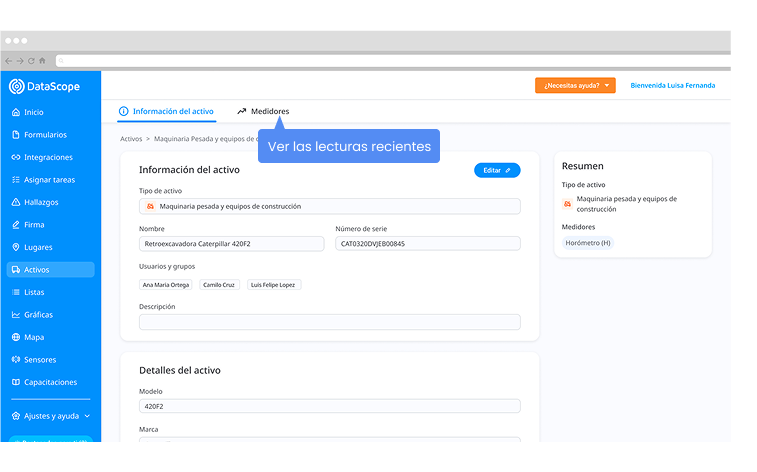Select the Ana María Ortega user tag
757x472 pixels.
(x=166, y=285)
